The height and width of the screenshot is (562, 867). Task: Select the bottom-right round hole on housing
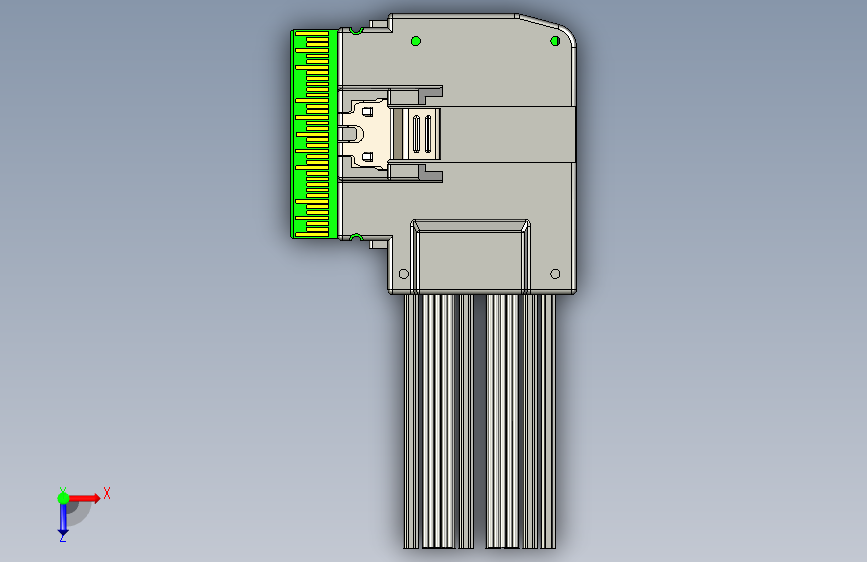coord(555,274)
